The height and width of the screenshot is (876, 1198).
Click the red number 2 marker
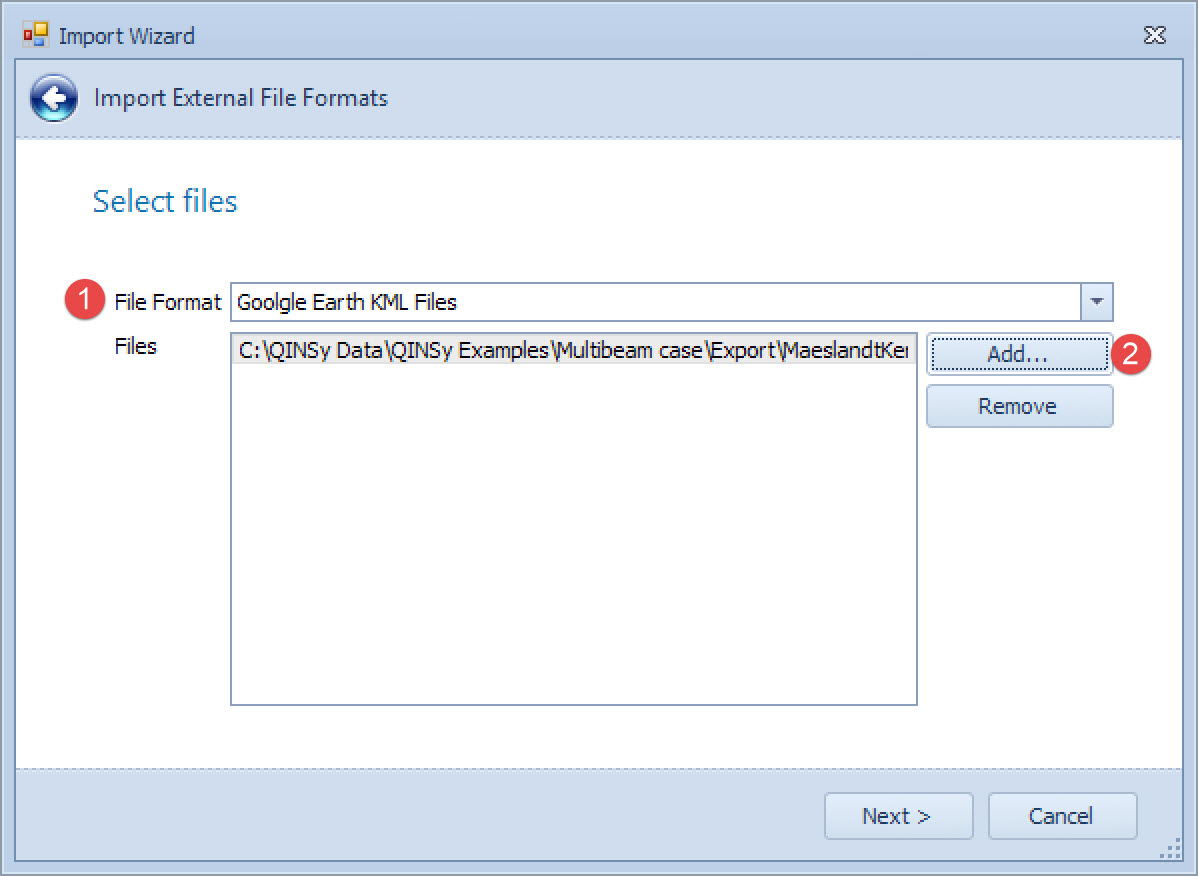(x=1131, y=353)
